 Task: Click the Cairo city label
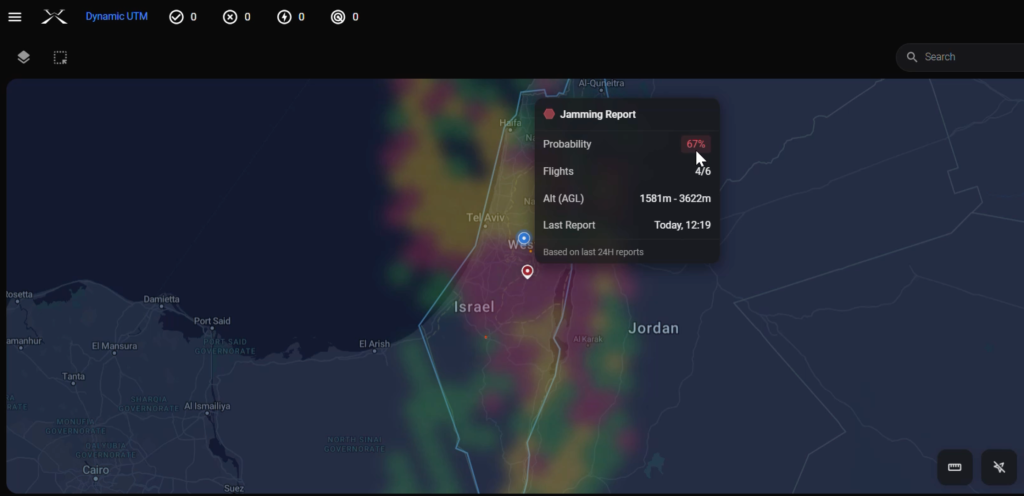click(x=96, y=470)
